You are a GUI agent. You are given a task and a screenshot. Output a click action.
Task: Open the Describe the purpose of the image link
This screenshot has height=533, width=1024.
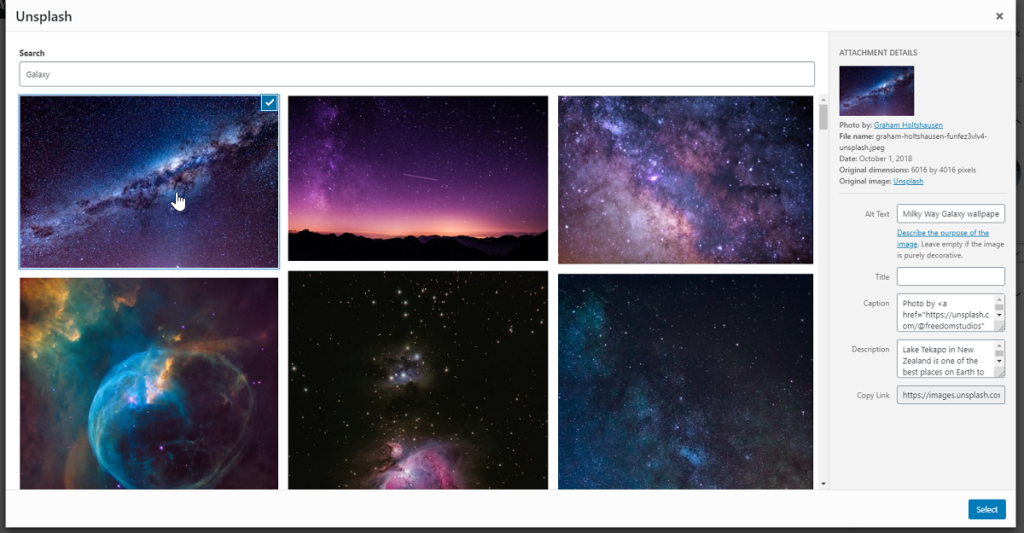(942, 238)
